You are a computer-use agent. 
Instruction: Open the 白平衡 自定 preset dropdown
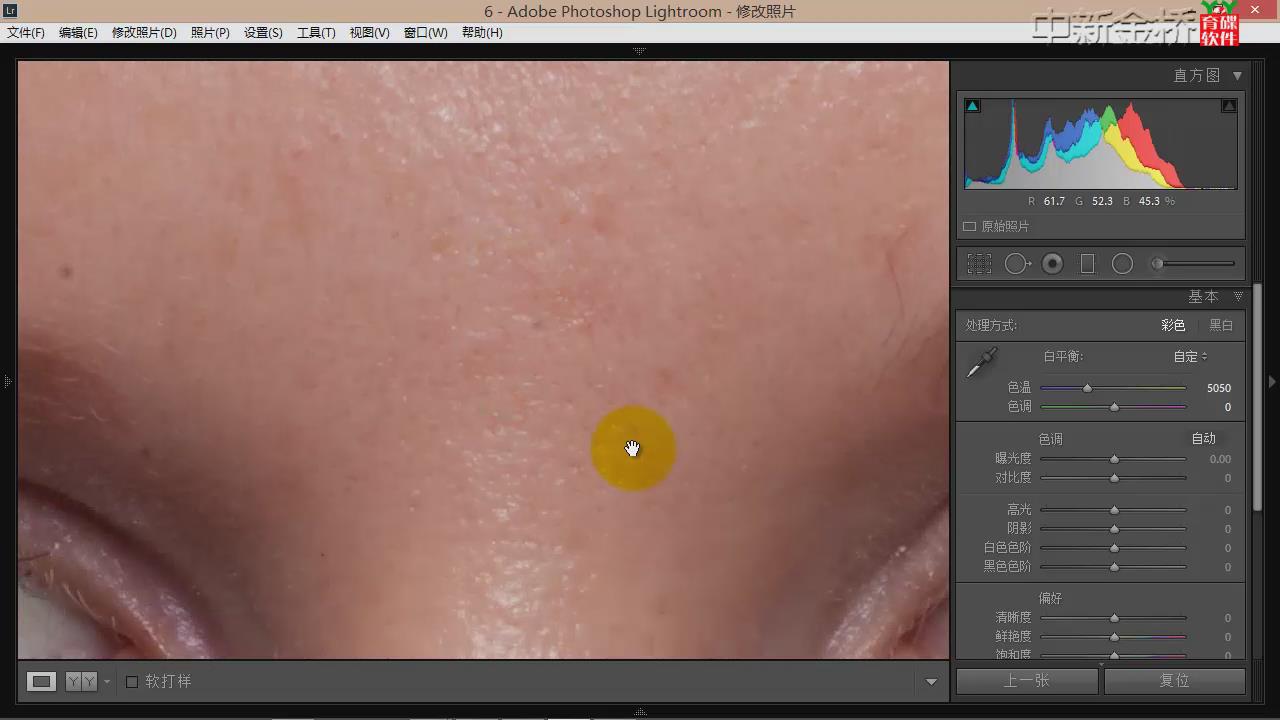[x=1190, y=356]
